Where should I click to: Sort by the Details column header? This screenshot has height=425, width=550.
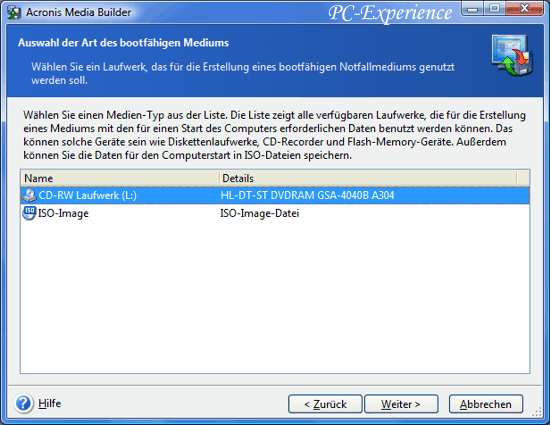click(x=368, y=178)
